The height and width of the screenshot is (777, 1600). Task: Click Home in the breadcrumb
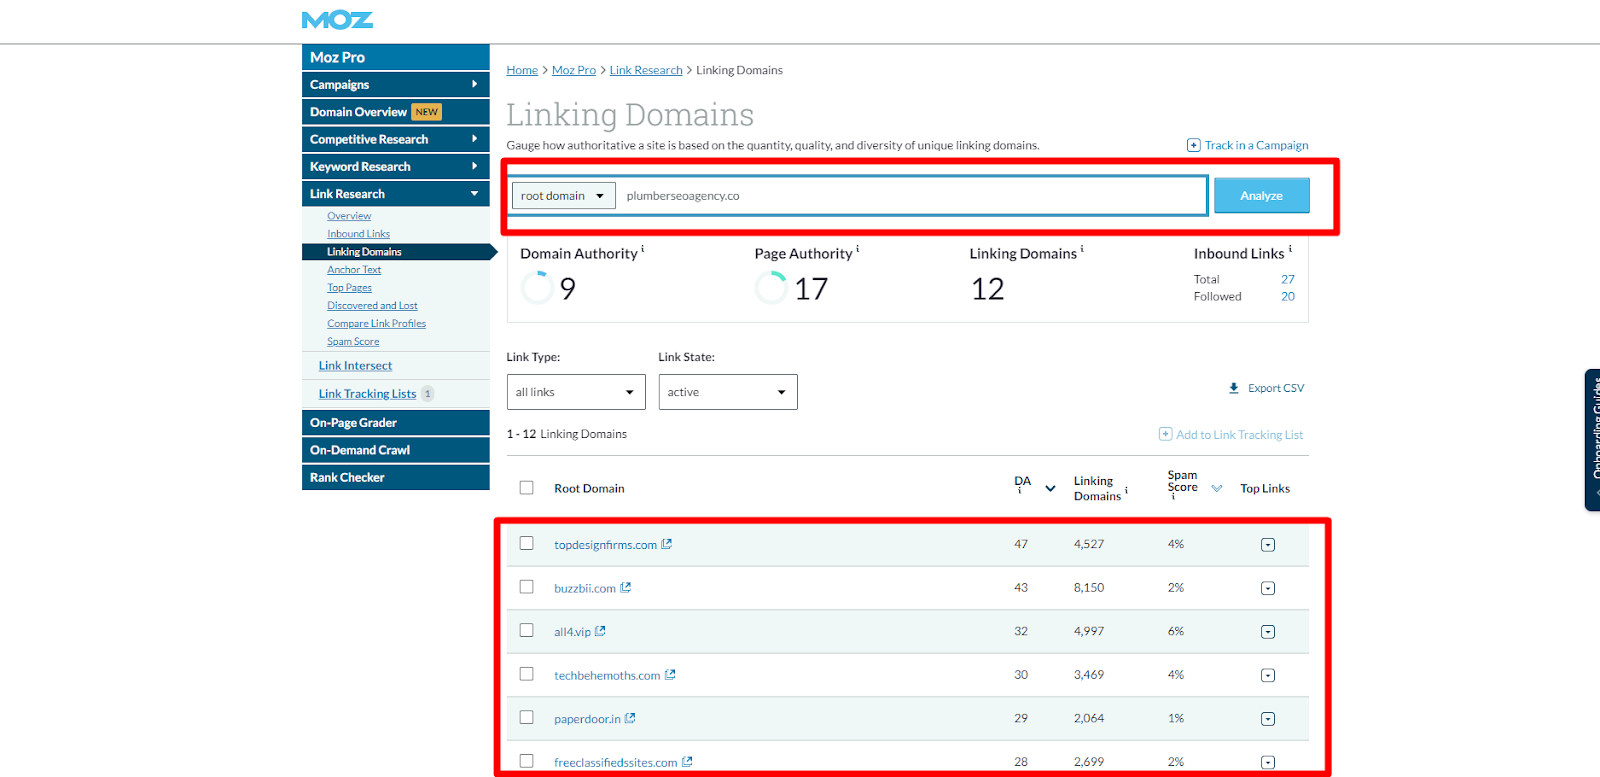pos(522,70)
